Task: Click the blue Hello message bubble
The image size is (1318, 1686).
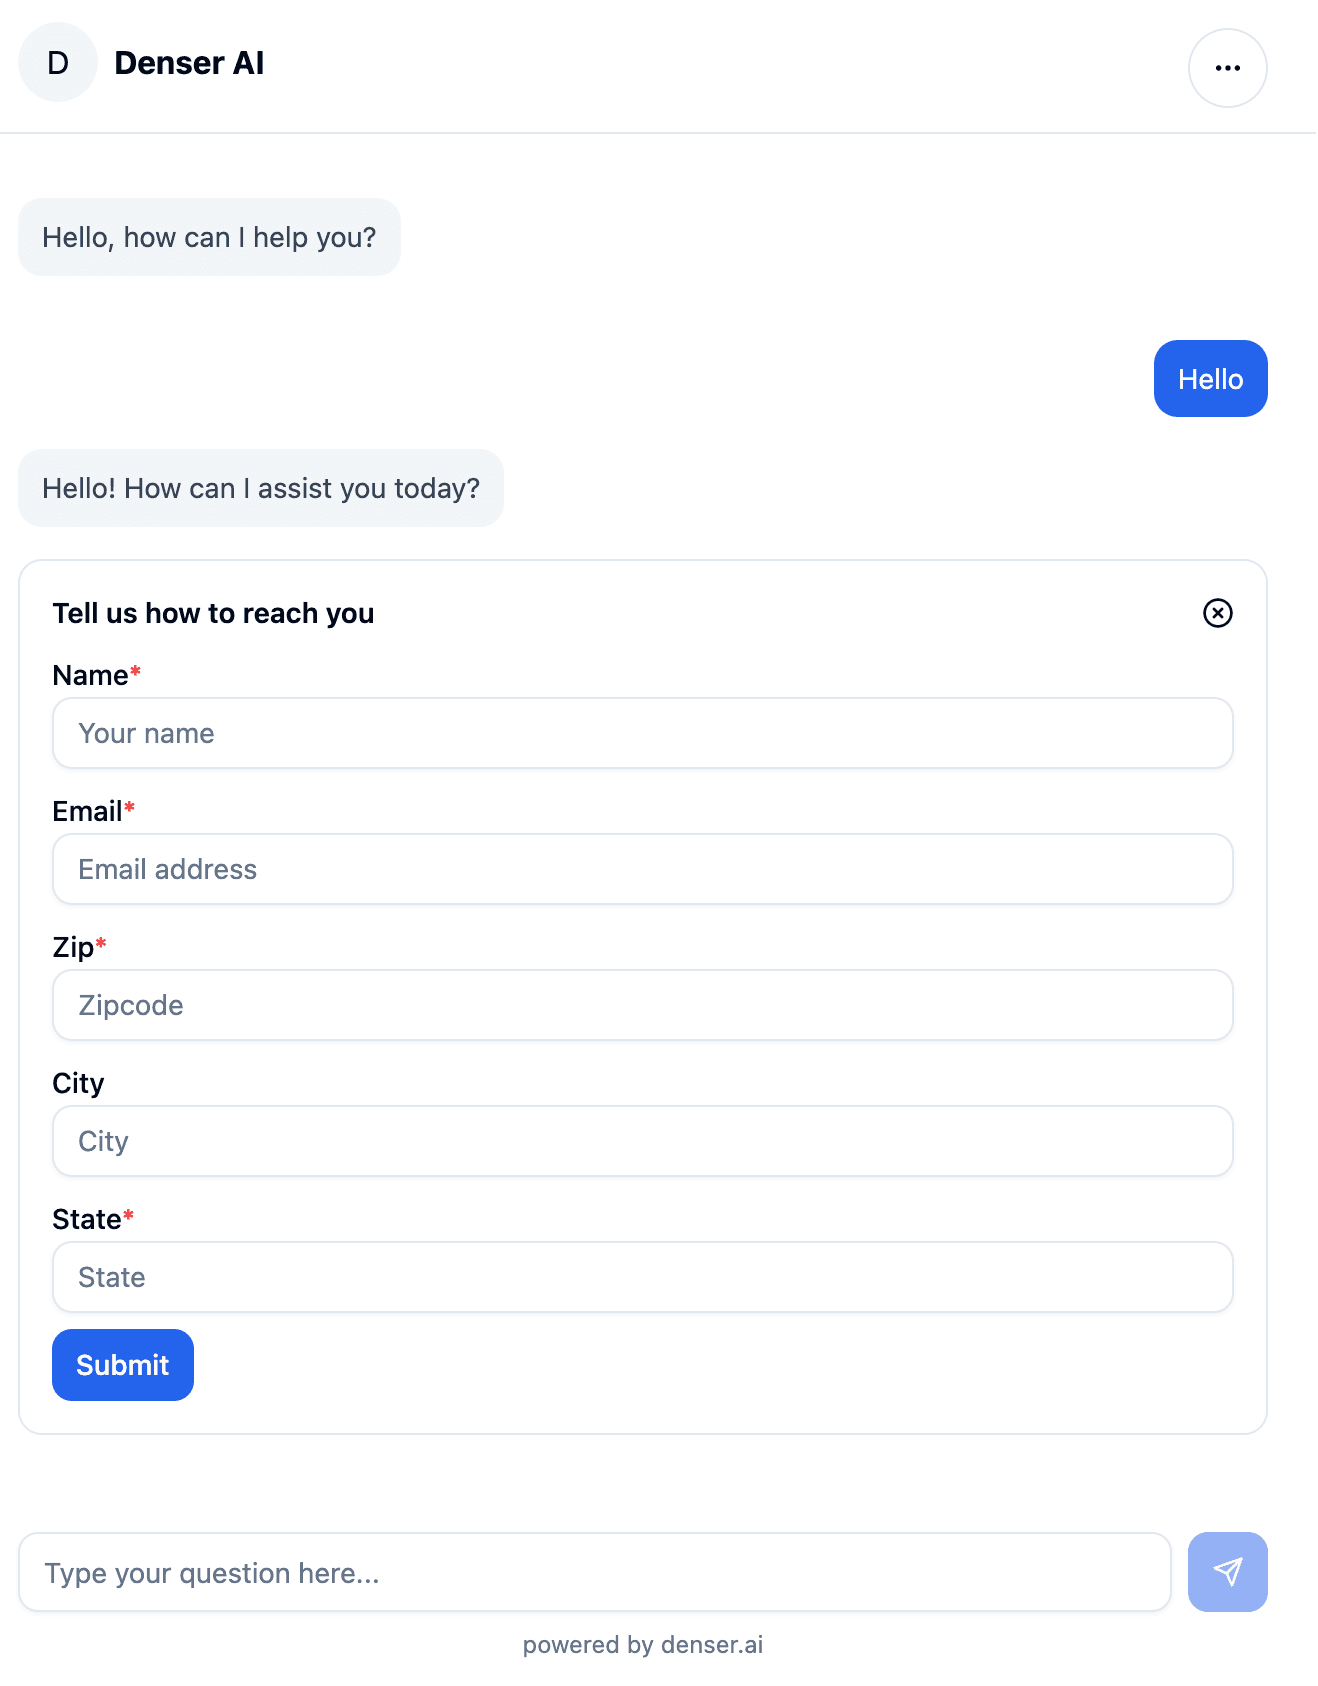Action: click(1210, 379)
